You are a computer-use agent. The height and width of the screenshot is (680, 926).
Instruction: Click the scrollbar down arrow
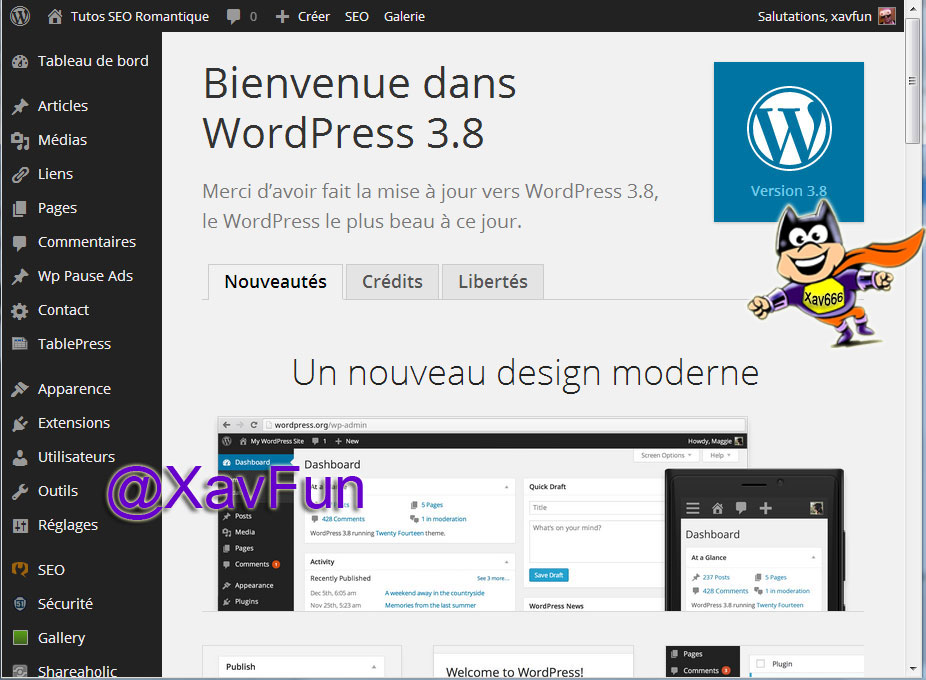pos(913,670)
